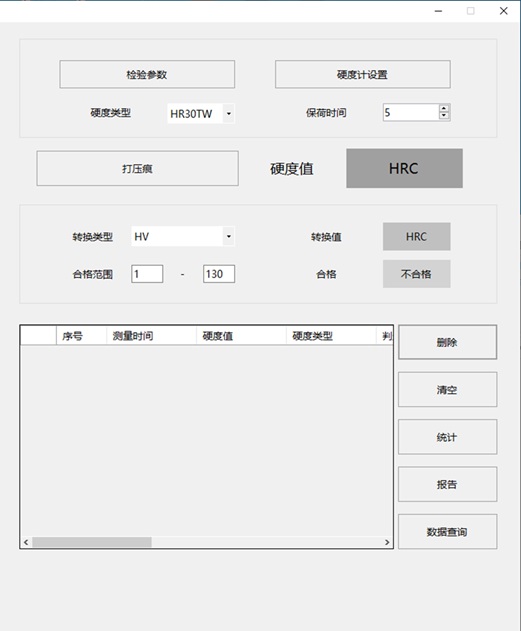The image size is (521, 631).
Task: Click the 硬度值 column header
Action: [x=241, y=336]
